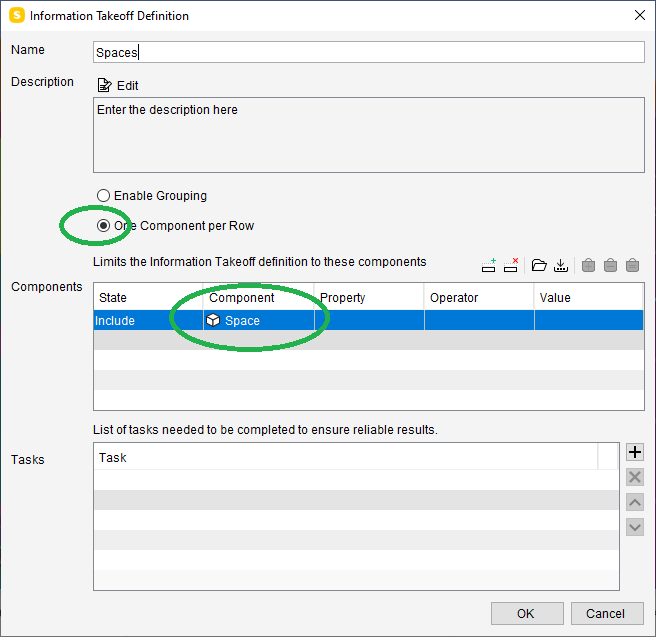This screenshot has width=656, height=637.
Task: Confirm with the OK button
Action: coord(527,614)
